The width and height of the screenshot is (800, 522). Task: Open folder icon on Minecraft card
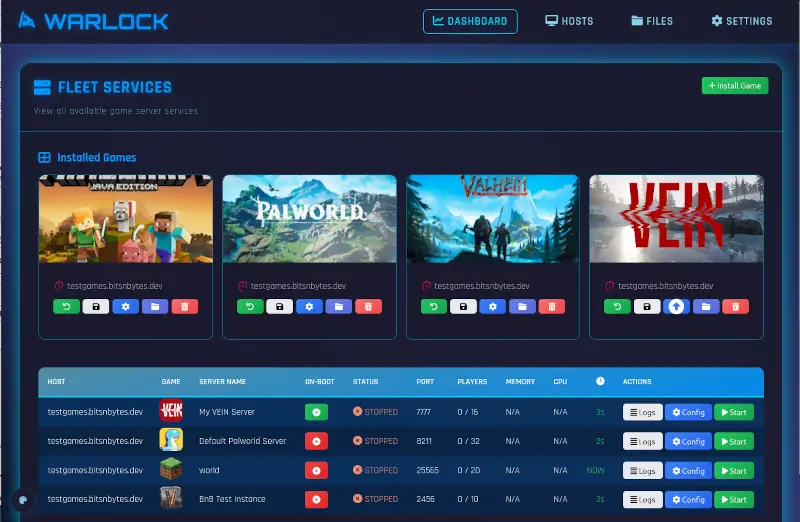(155, 307)
